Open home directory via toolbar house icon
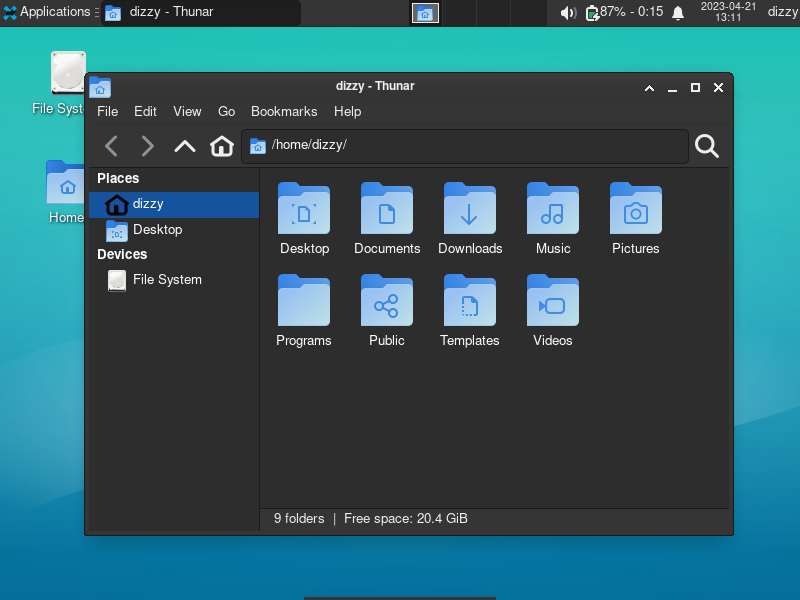This screenshot has width=800, height=600. [221, 146]
